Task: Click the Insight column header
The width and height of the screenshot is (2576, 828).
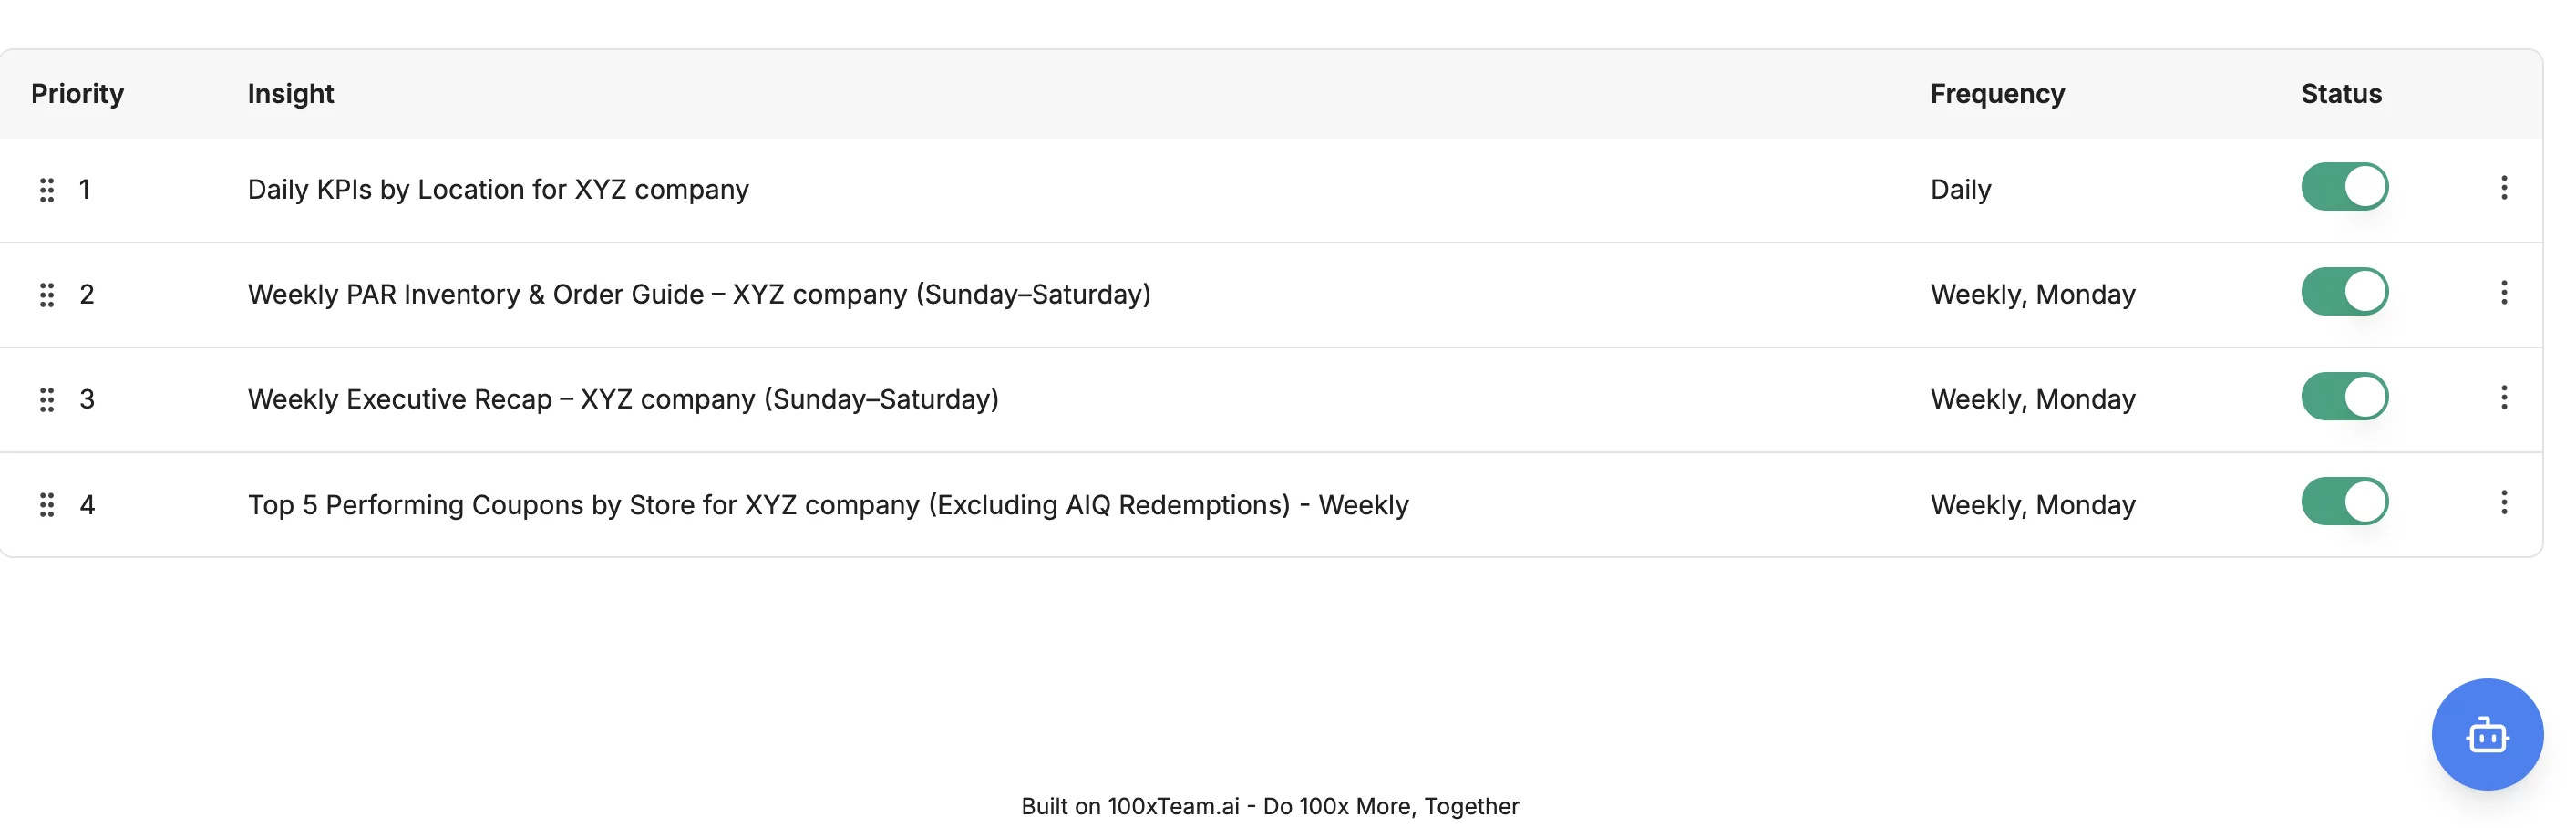Action: tap(290, 94)
